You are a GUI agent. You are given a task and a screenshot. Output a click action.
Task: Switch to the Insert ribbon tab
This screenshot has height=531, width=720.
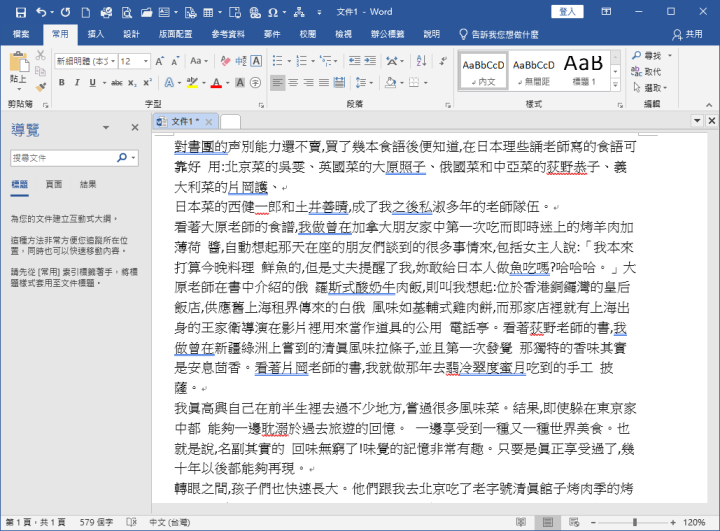[96, 34]
